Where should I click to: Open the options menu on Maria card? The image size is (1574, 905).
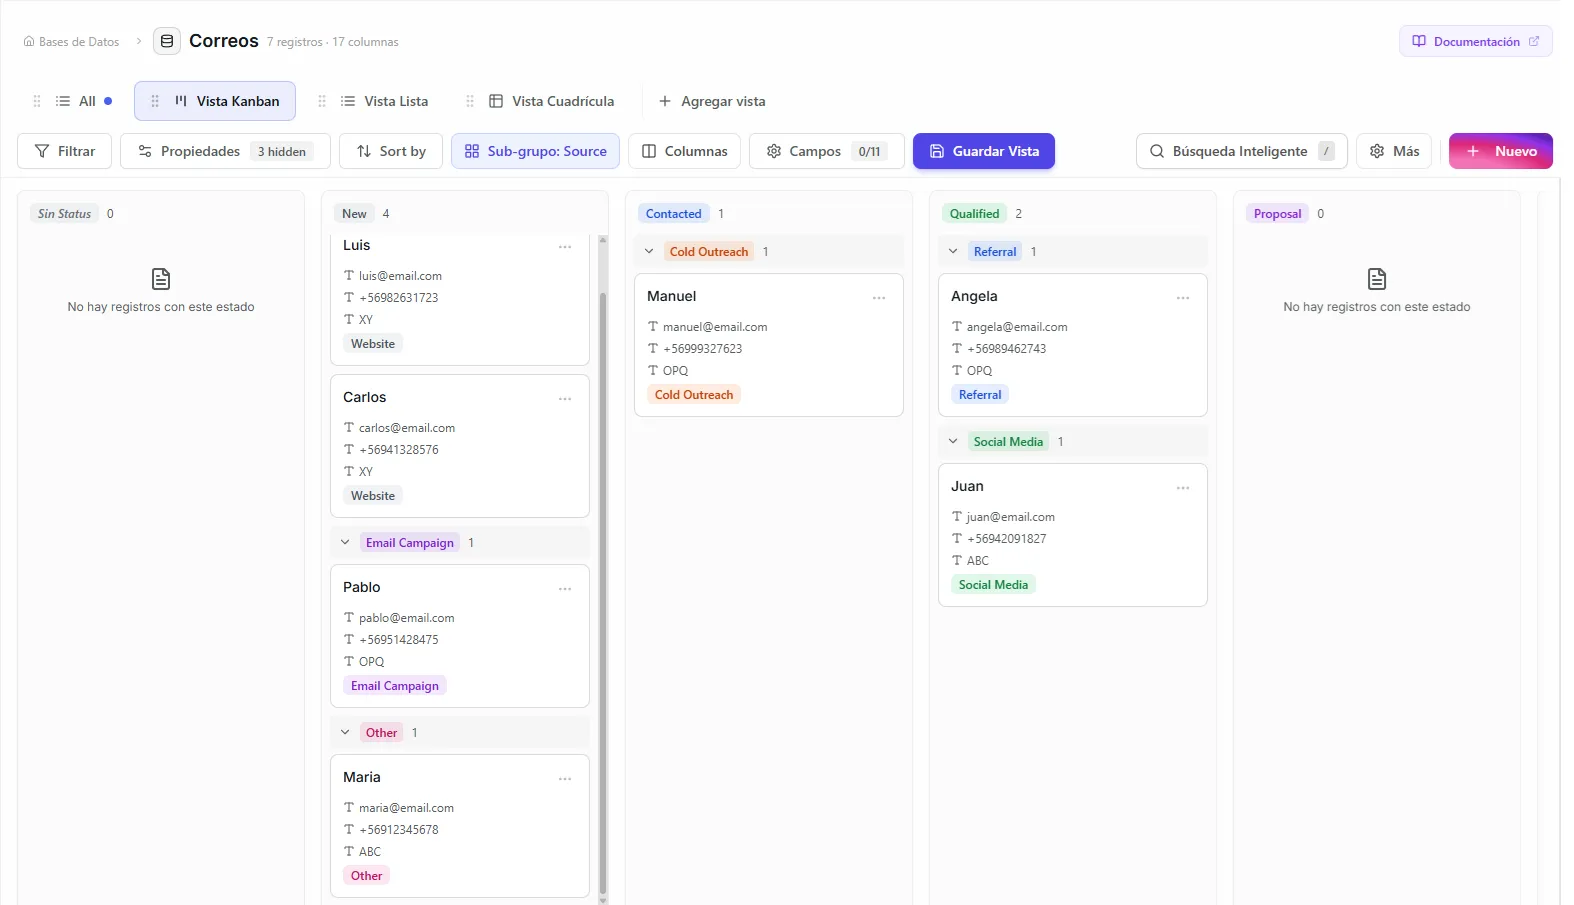565,778
